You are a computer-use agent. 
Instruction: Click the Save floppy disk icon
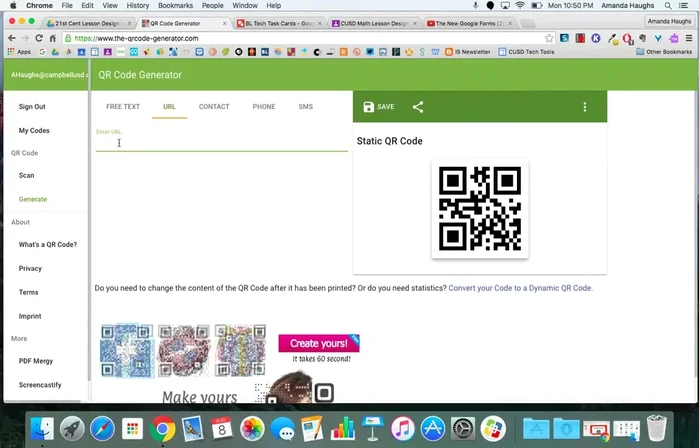[368, 107]
